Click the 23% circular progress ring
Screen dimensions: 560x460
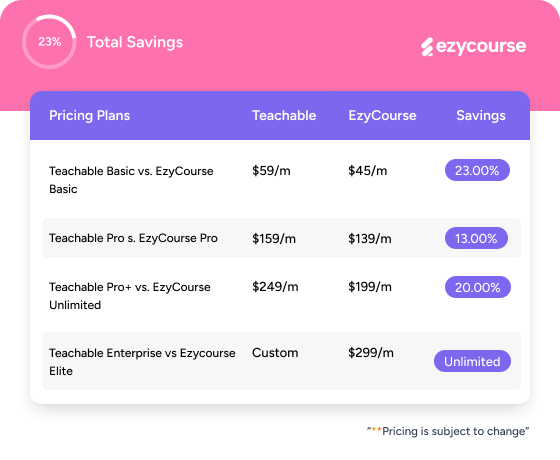(49, 42)
